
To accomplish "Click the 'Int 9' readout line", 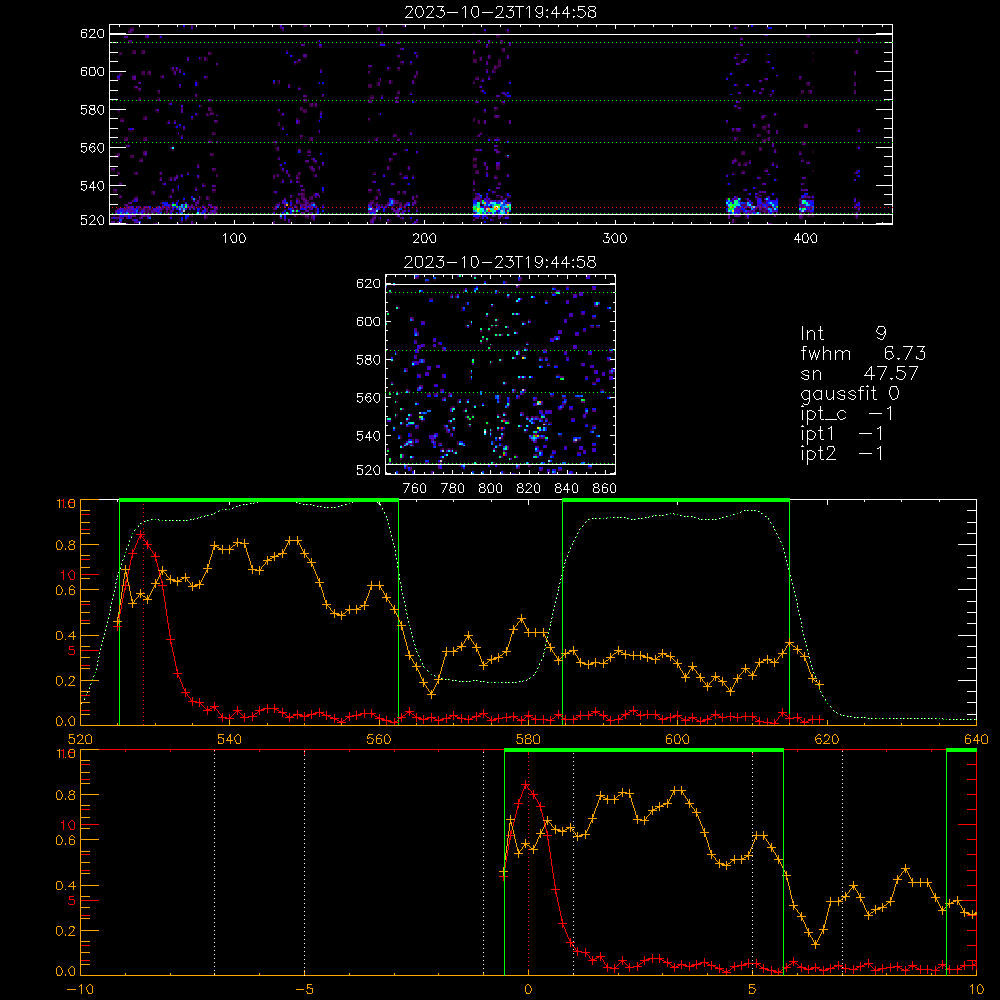I will tap(843, 333).
